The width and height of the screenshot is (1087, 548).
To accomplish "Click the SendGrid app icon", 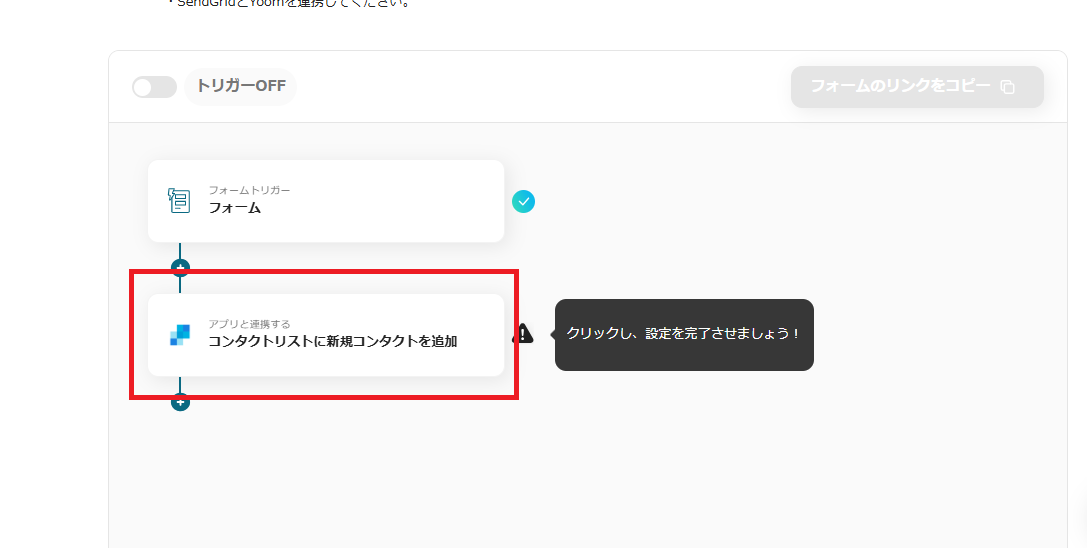I will tap(180, 335).
